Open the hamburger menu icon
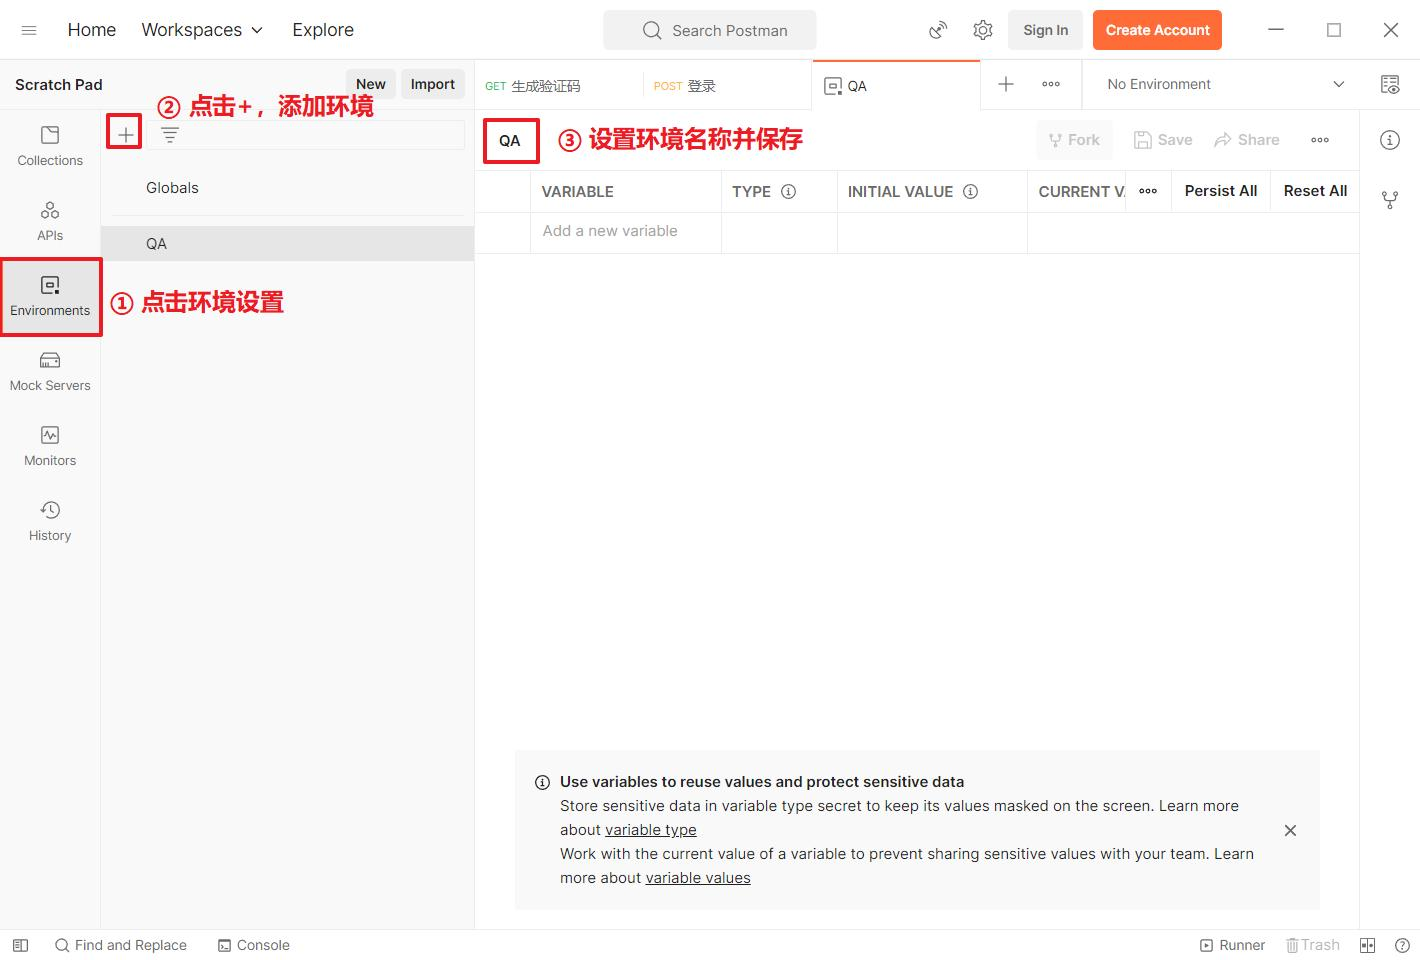This screenshot has width=1420, height=960. [x=29, y=30]
